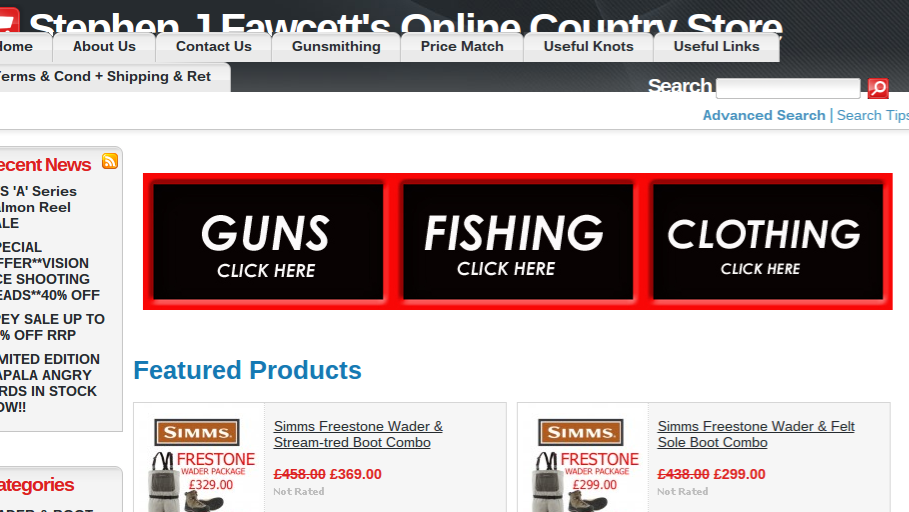909x512 pixels.
Task: Click the Advanced Search link
Action: (x=763, y=115)
